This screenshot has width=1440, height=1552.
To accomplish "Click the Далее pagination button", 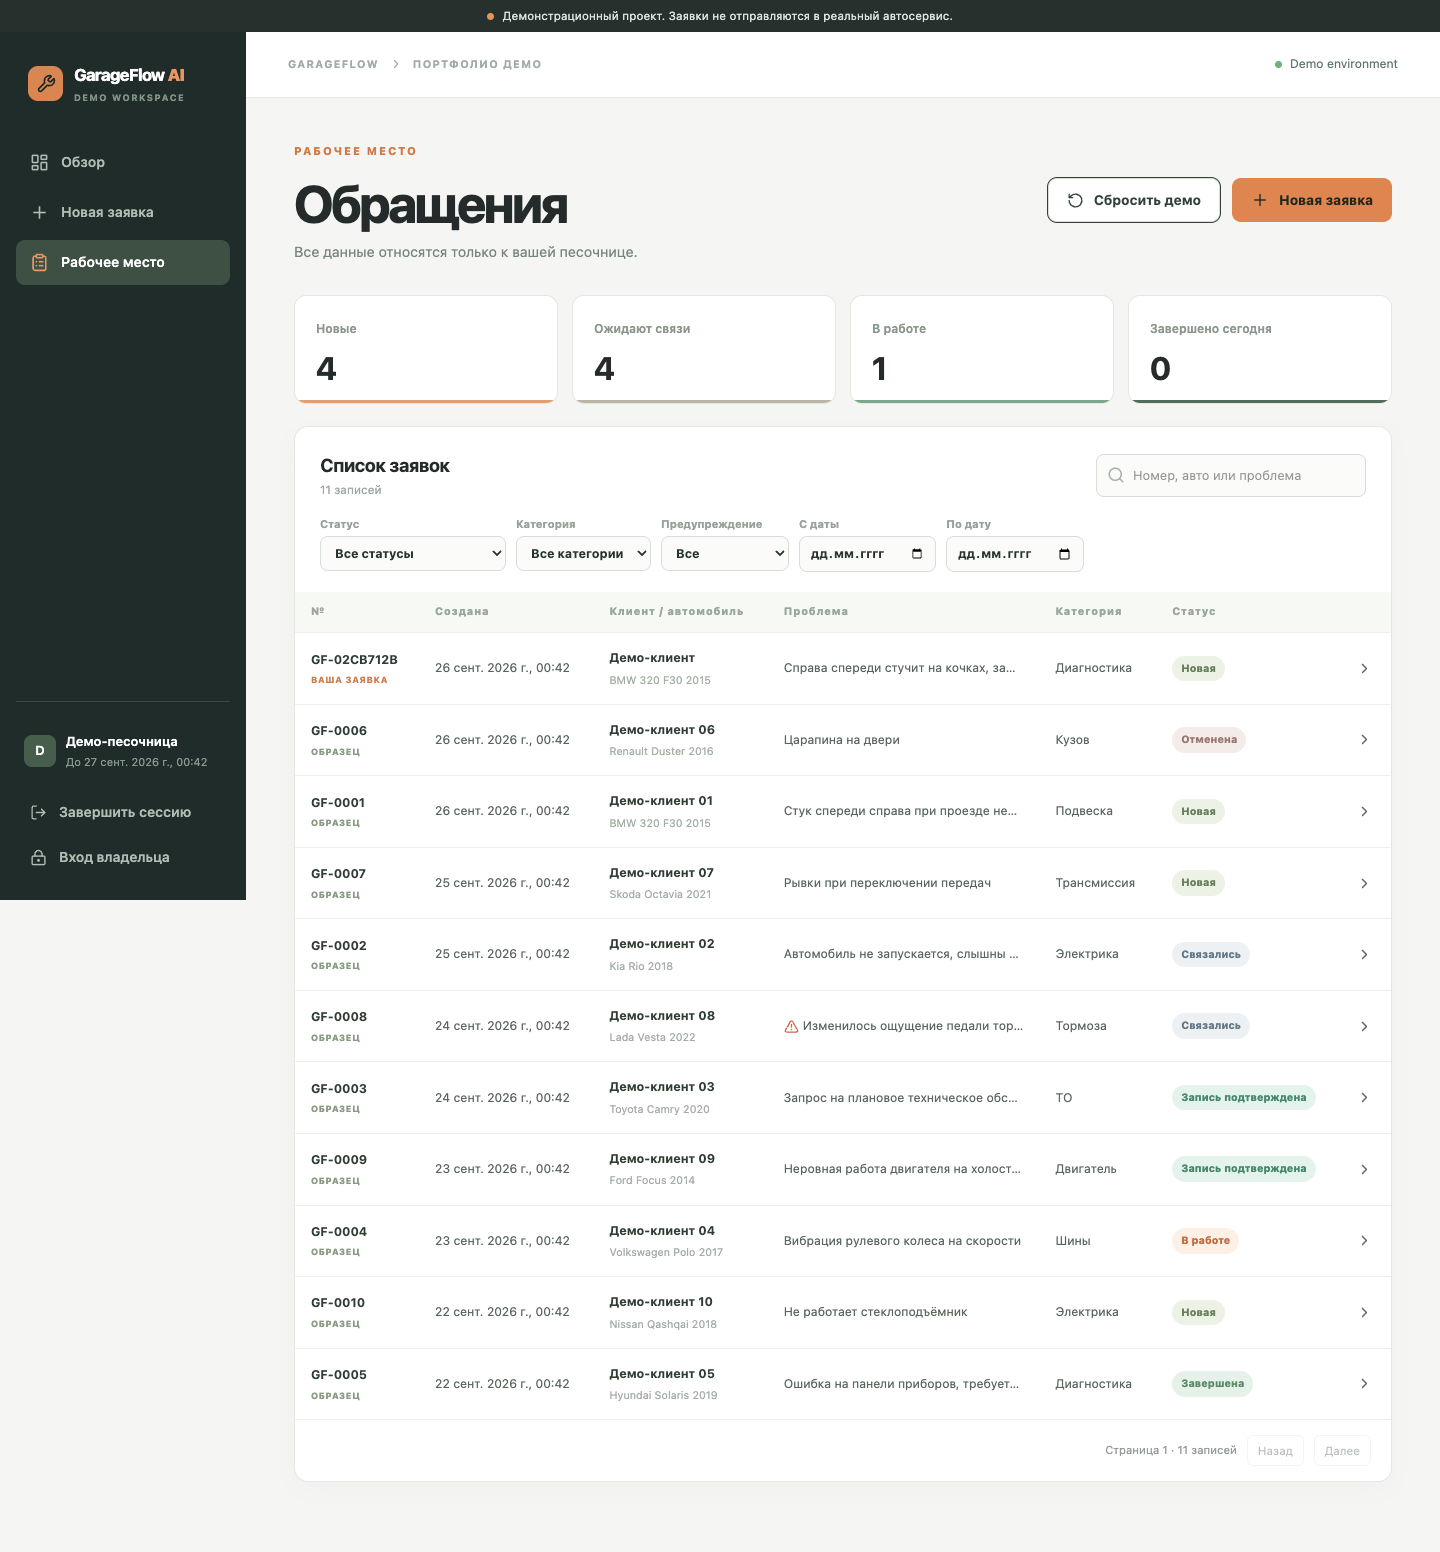I will [x=1342, y=1451].
